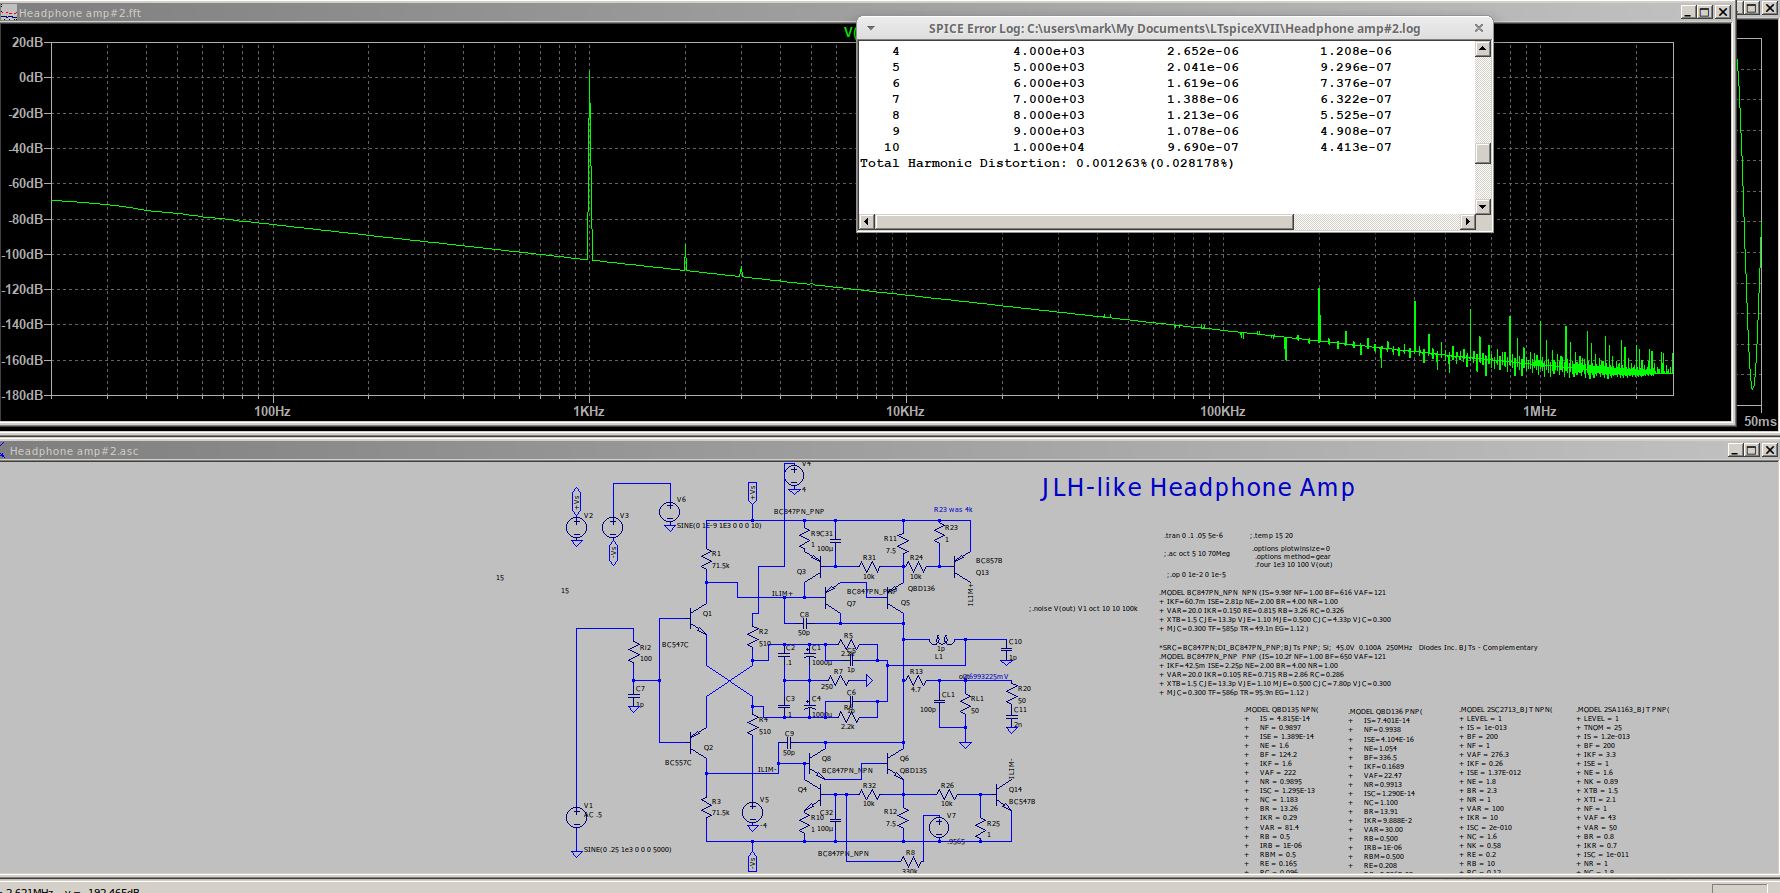This screenshot has width=1780, height=893.
Task: Click the -100dB label on FFT vertical axis
Action: 23,254
